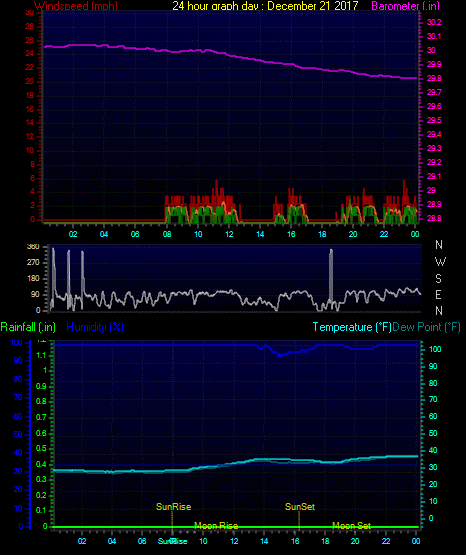
Task: Click the W wind direction letter
Action: 440,262
